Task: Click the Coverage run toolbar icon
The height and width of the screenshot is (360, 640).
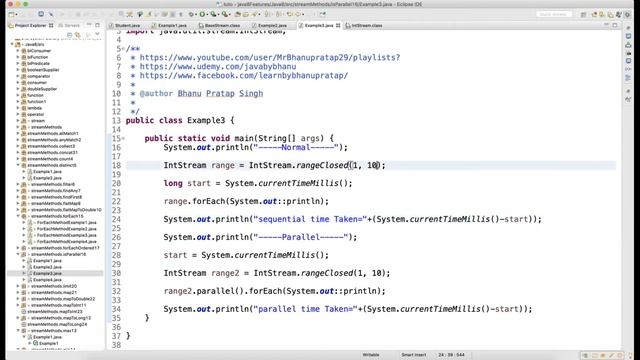Action: tap(213, 14)
